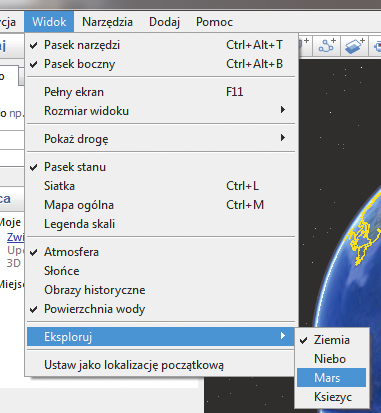Click the Add Path toolbar icon
This screenshot has width=381, height=413.
pyautogui.click(x=326, y=46)
